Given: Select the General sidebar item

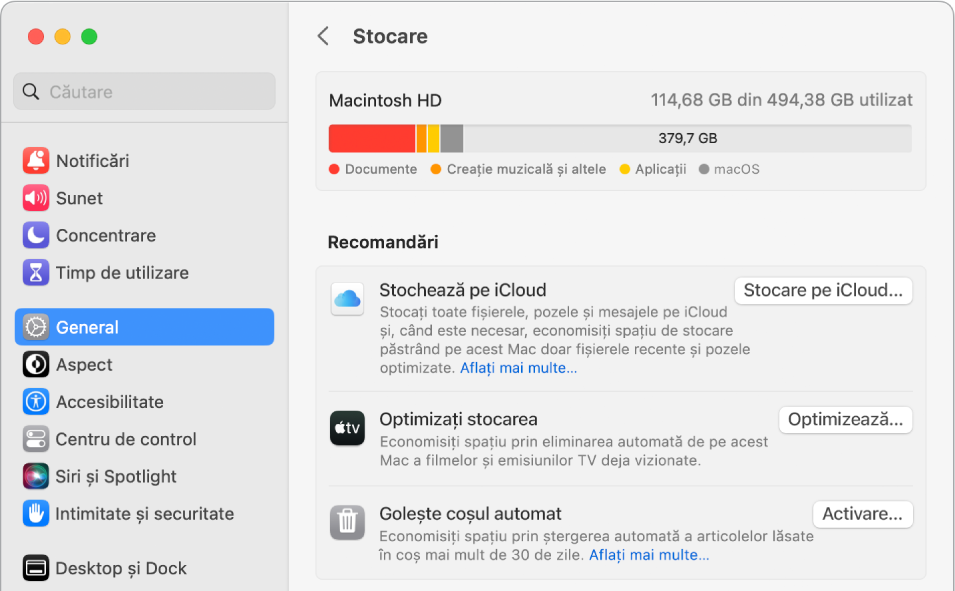Looking at the screenshot, I should pyautogui.click(x=89, y=327).
